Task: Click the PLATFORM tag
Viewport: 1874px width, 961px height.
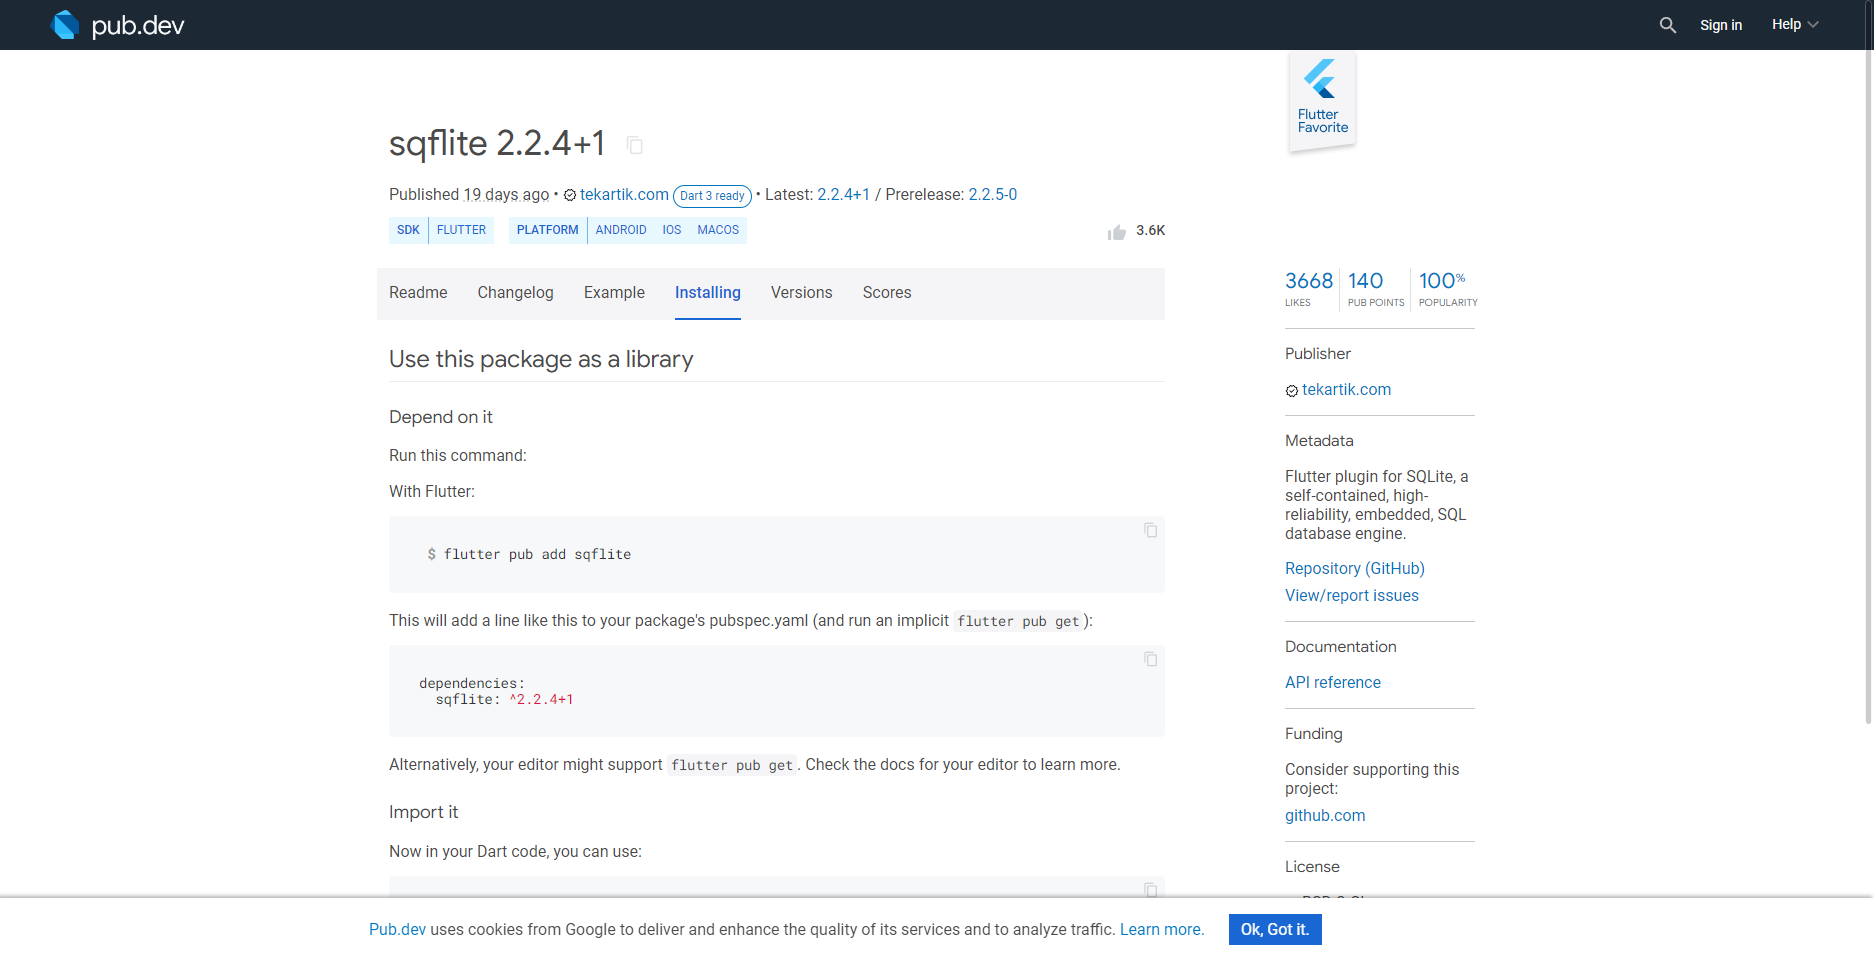Action: [547, 230]
